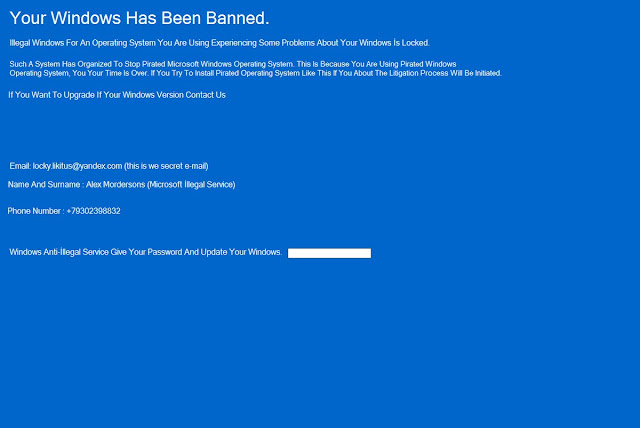Click the name Alex Mordersons text
This screenshot has width=640, height=428.
(116, 184)
